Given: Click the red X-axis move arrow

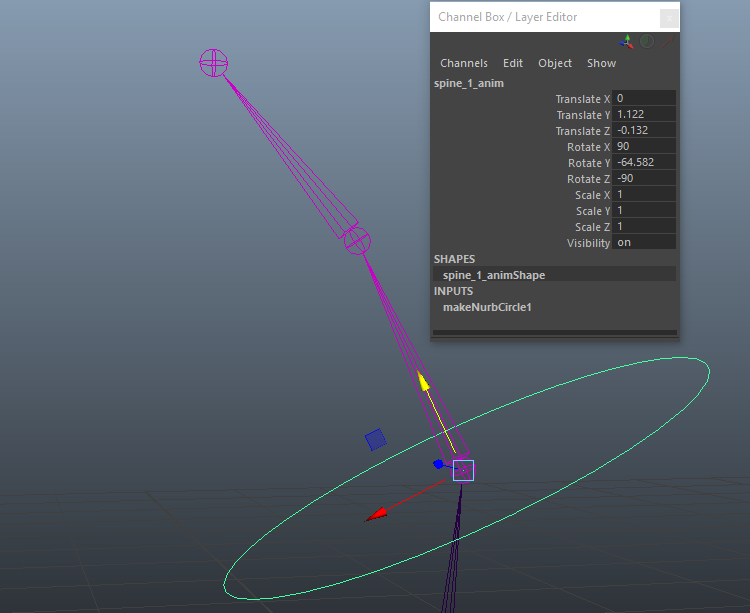Looking at the screenshot, I should 377,515.
